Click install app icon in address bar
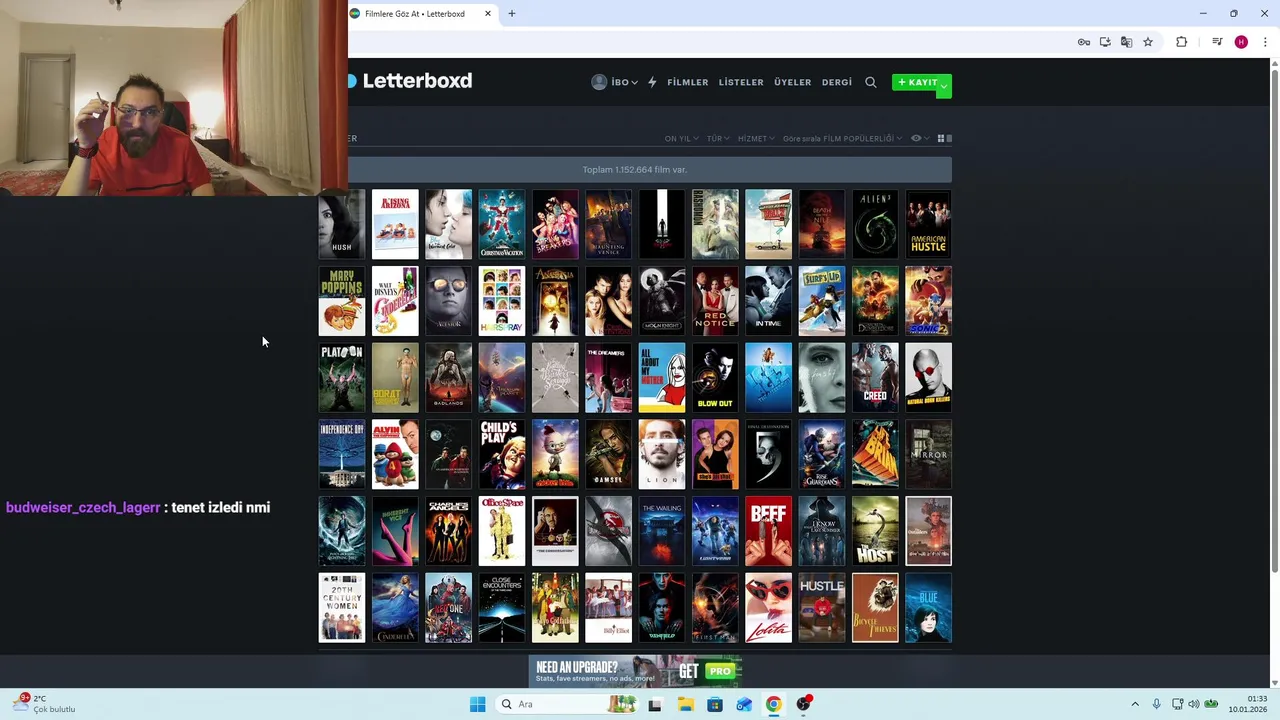Viewport: 1280px width, 720px height. 1105,42
